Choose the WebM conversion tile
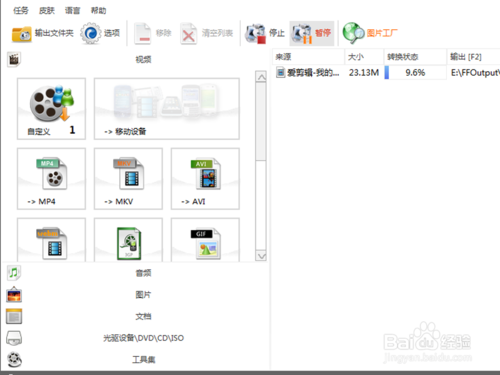500x375 pixels. 51,240
